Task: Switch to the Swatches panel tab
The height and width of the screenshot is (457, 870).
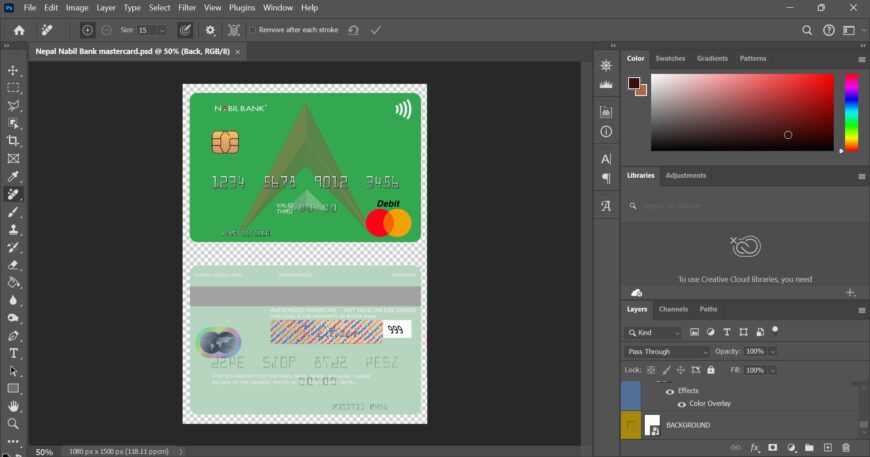Action: tap(670, 58)
